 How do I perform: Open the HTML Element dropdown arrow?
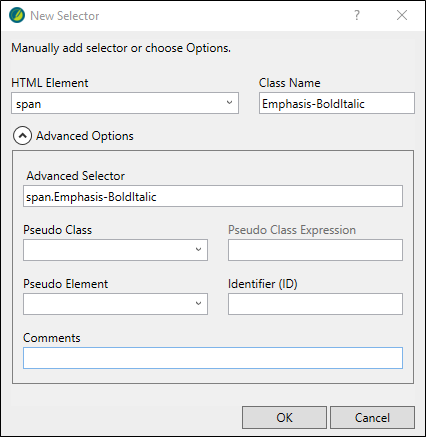[229, 103]
